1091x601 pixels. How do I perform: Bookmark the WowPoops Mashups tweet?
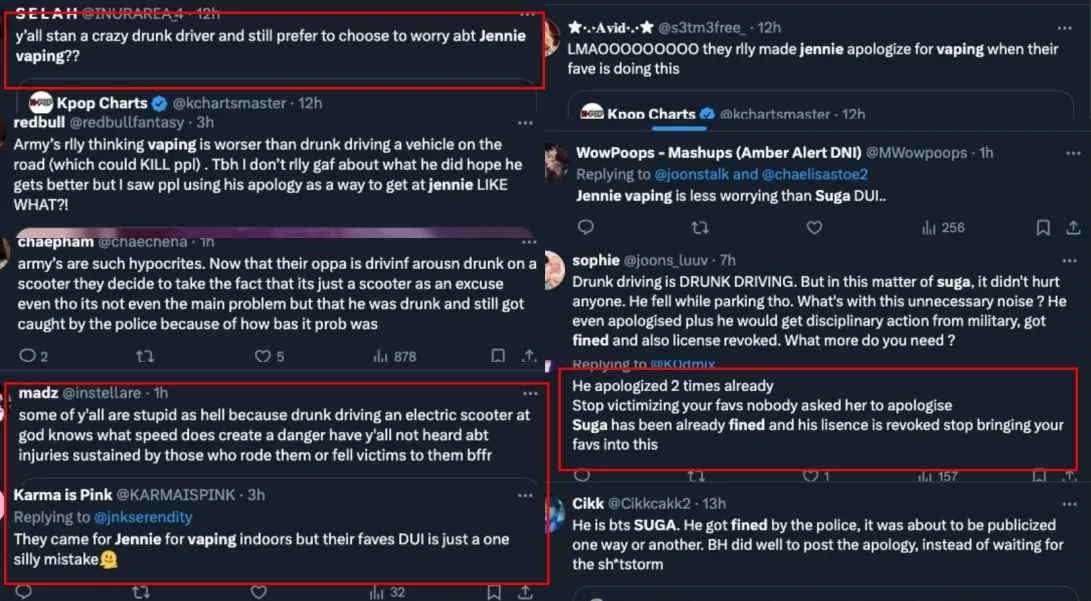(x=1043, y=228)
